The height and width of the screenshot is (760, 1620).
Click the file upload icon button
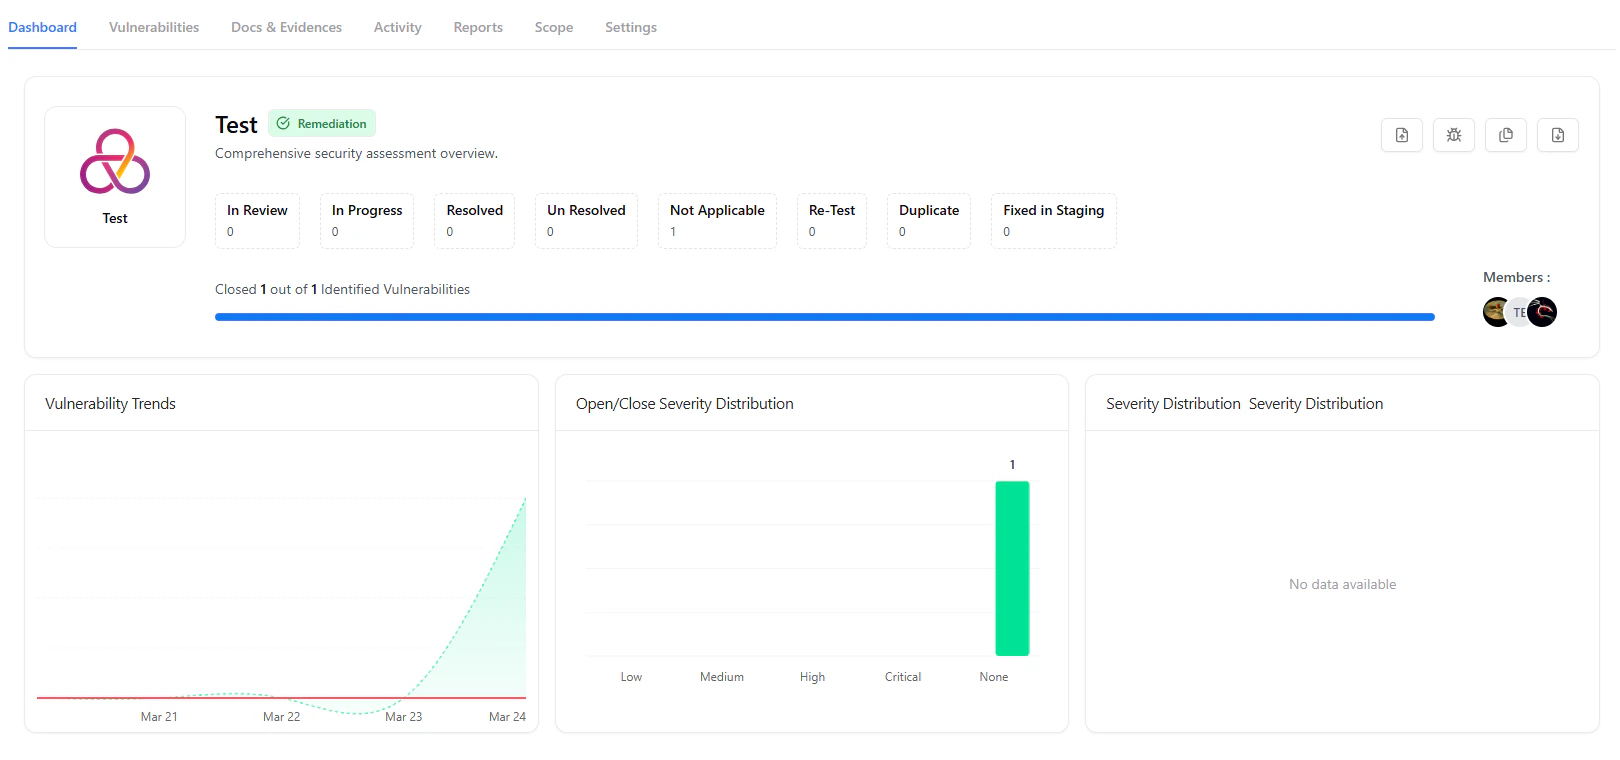coord(1402,135)
